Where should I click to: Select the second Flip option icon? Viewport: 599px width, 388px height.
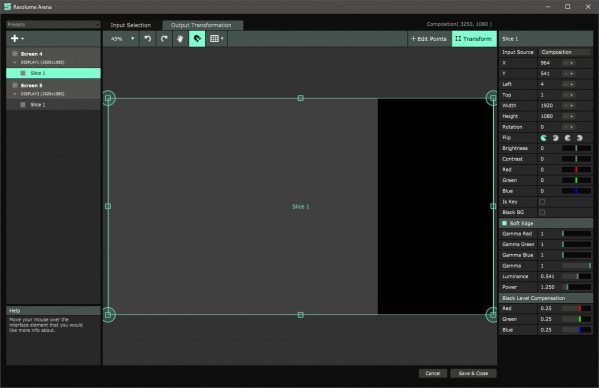click(x=555, y=138)
